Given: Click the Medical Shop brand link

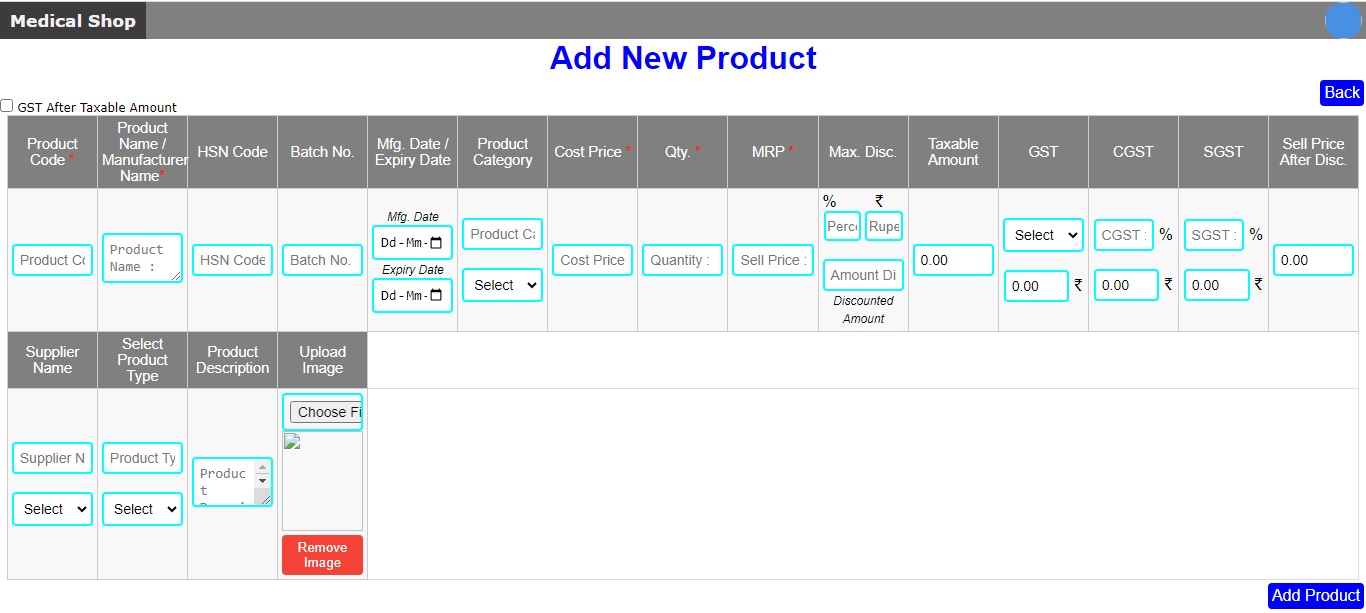Looking at the screenshot, I should (73, 20).
